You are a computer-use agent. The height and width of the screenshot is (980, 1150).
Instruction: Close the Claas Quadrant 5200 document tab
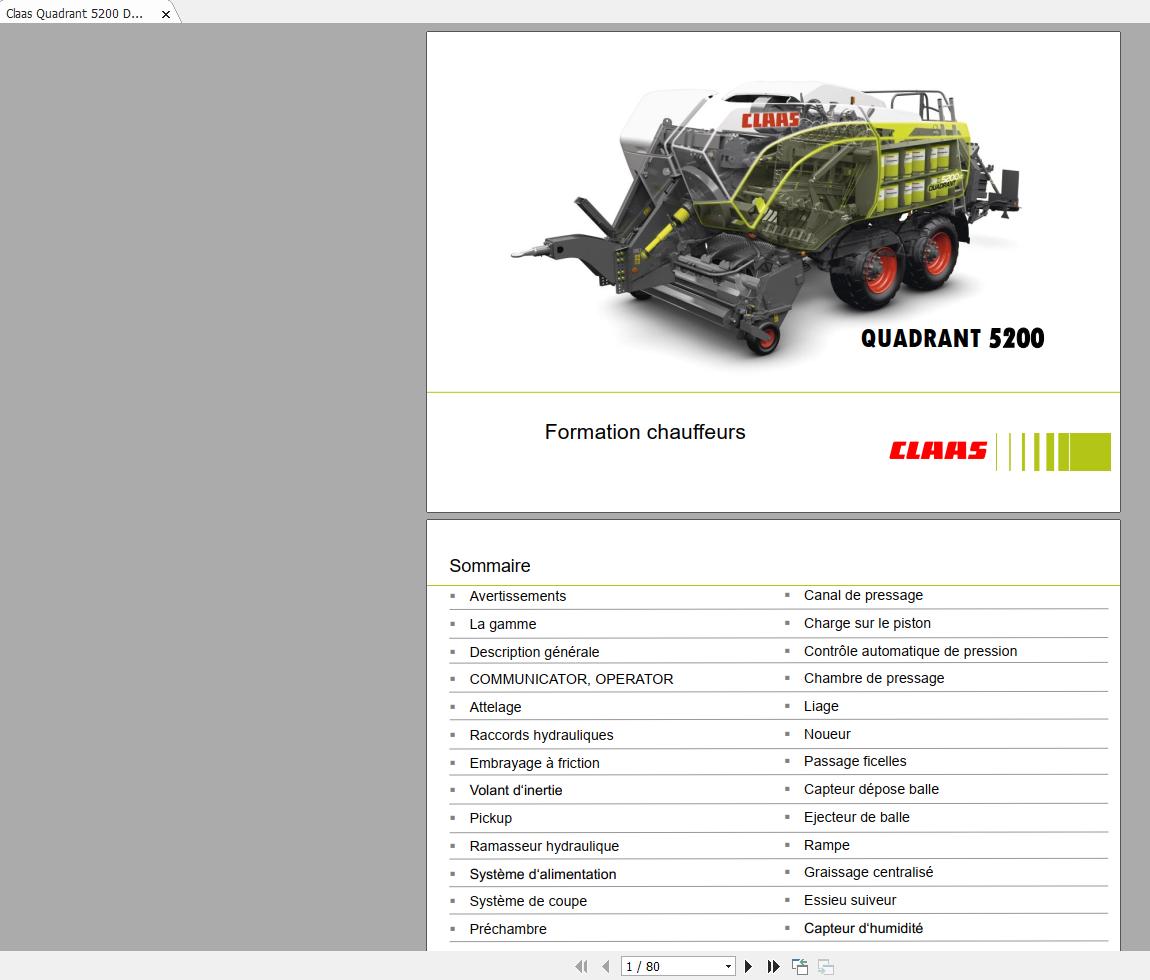pos(164,14)
